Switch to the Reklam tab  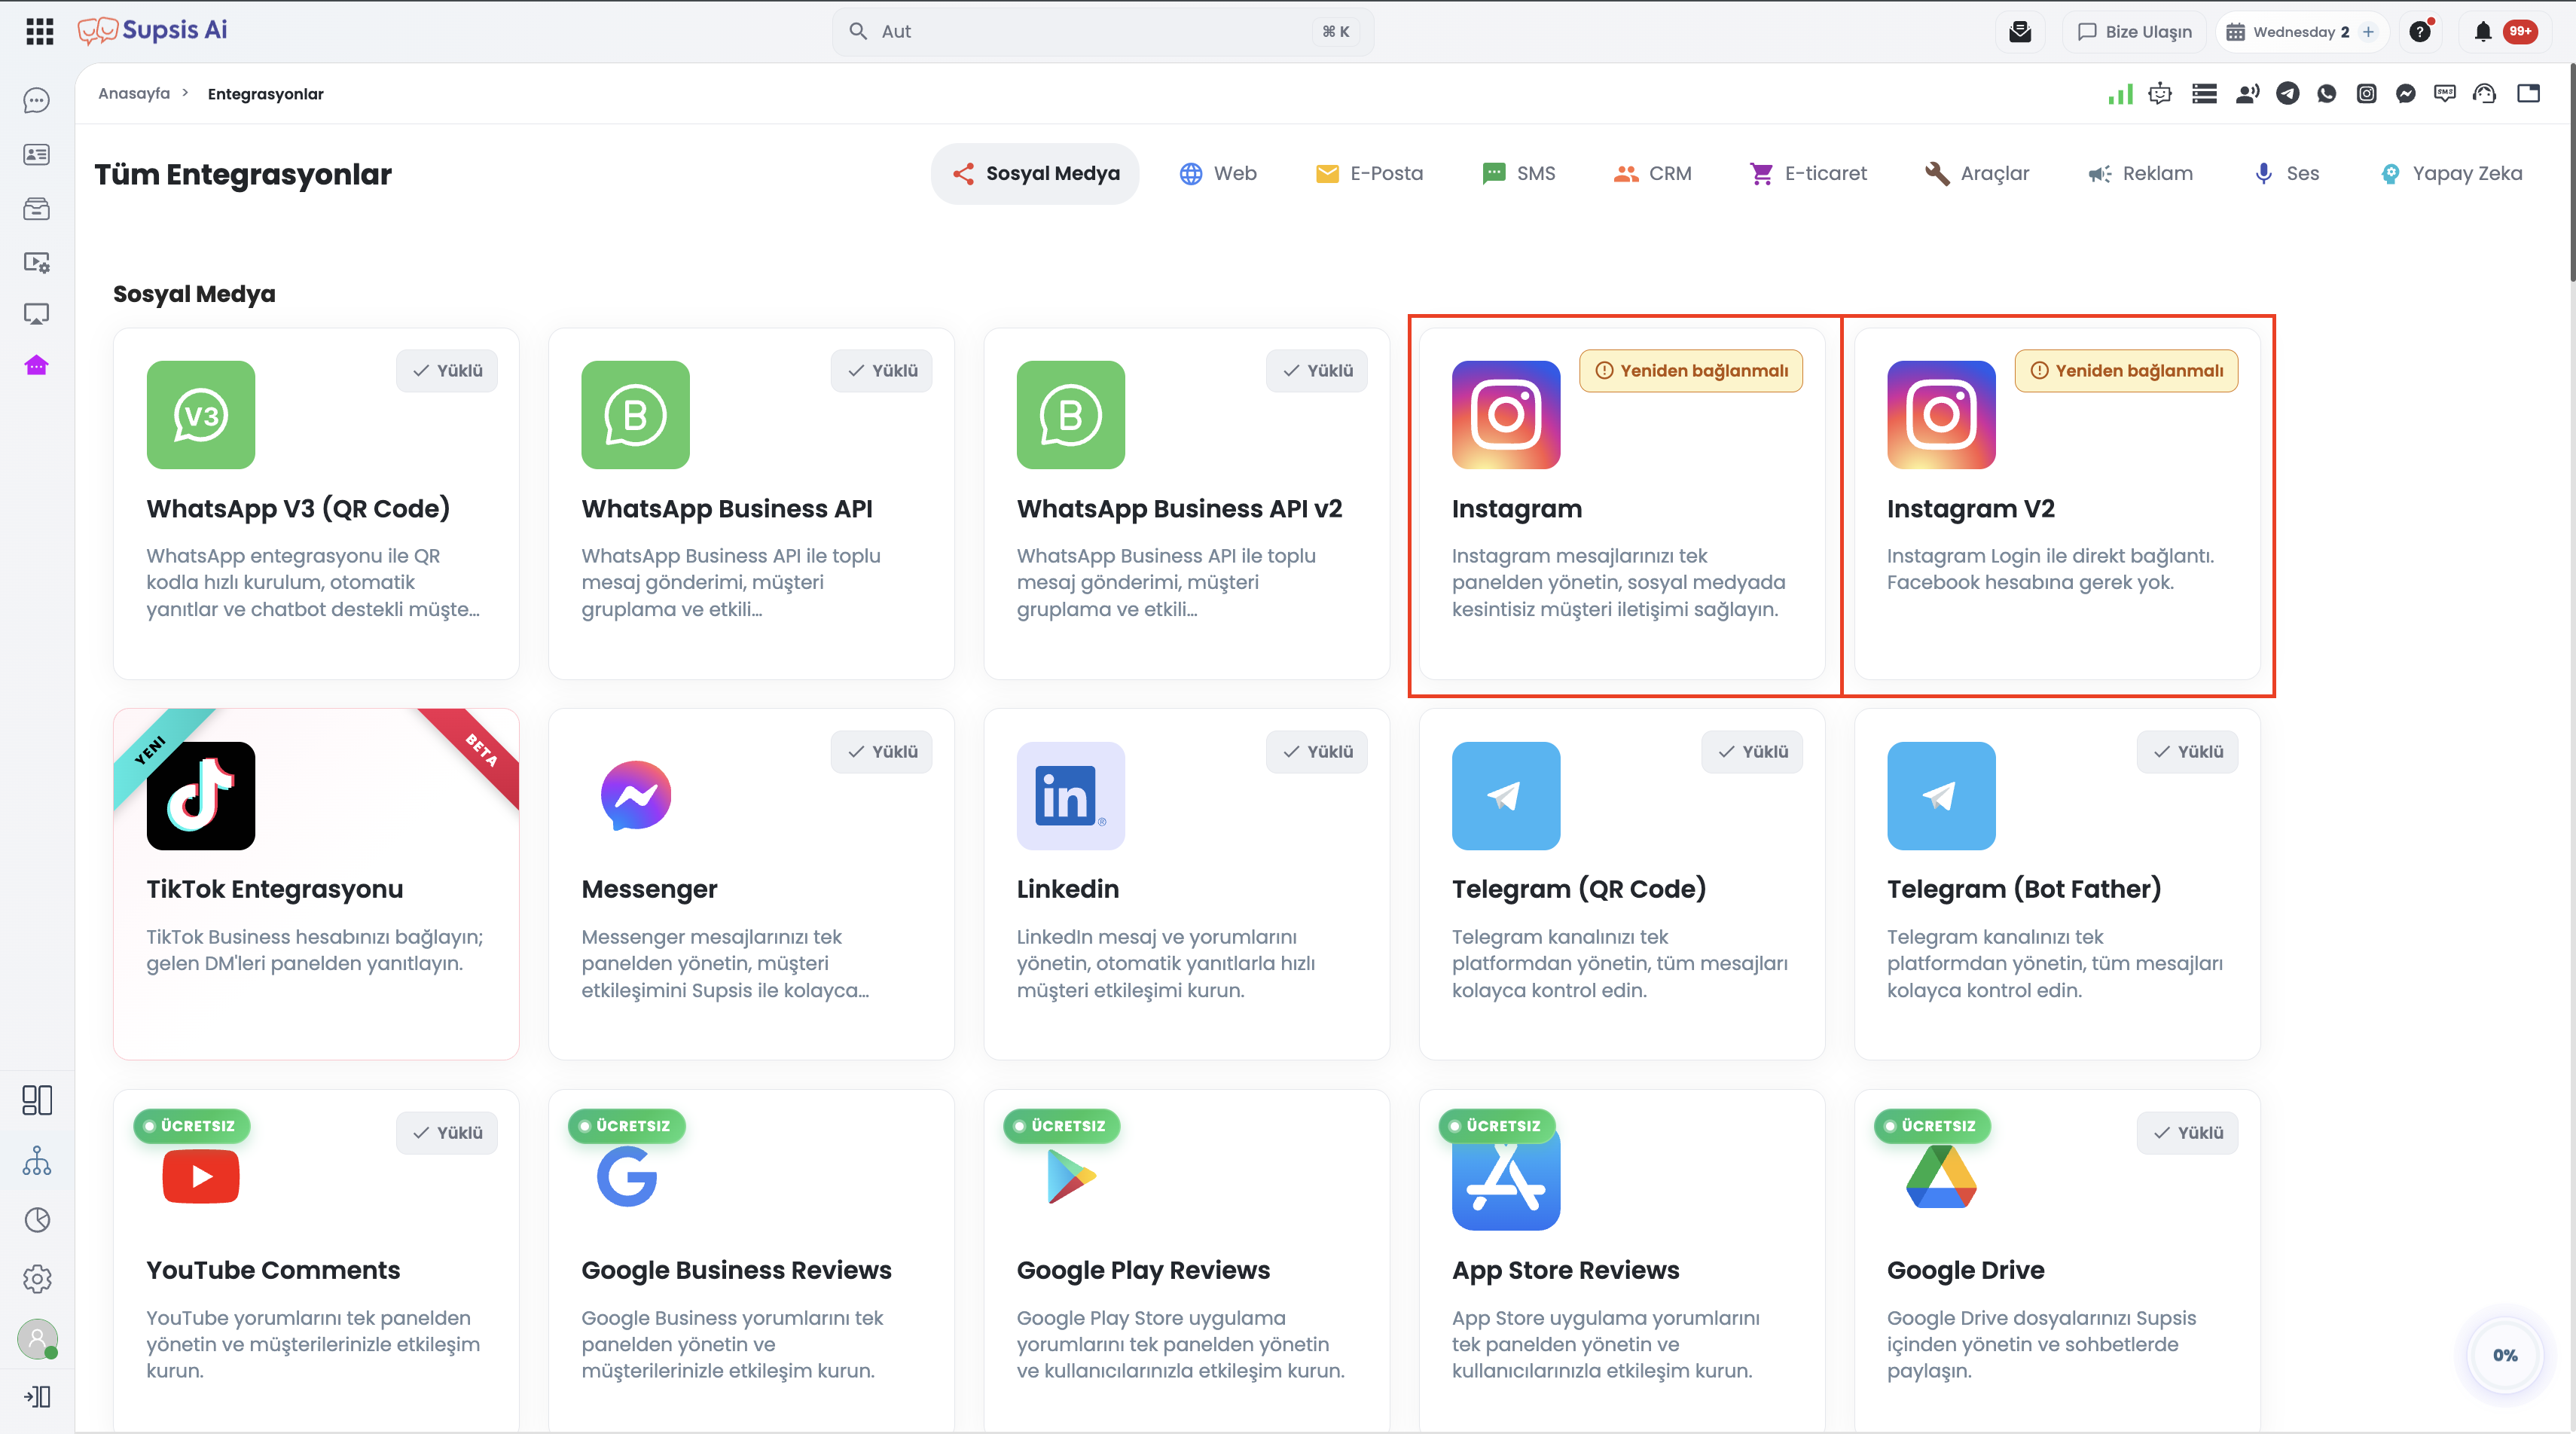2140,173
